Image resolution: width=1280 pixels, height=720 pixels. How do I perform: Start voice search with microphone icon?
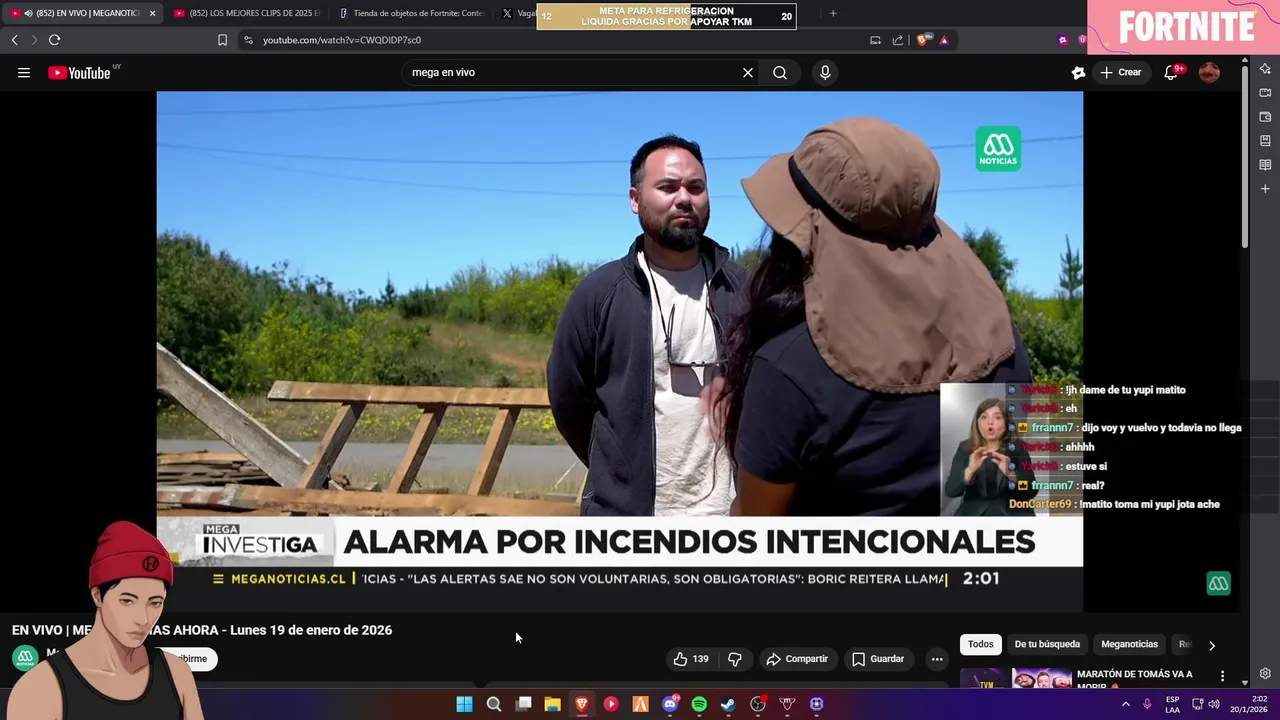[825, 72]
